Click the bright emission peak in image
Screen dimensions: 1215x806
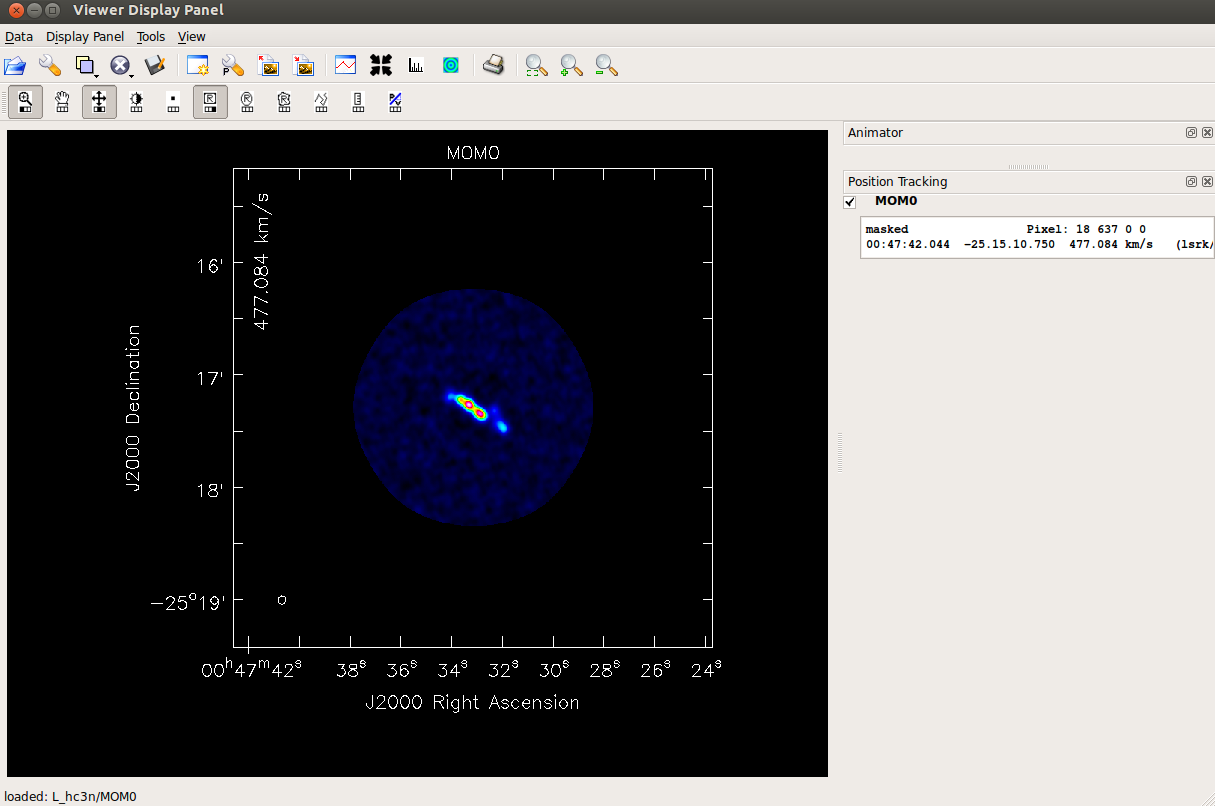468,404
